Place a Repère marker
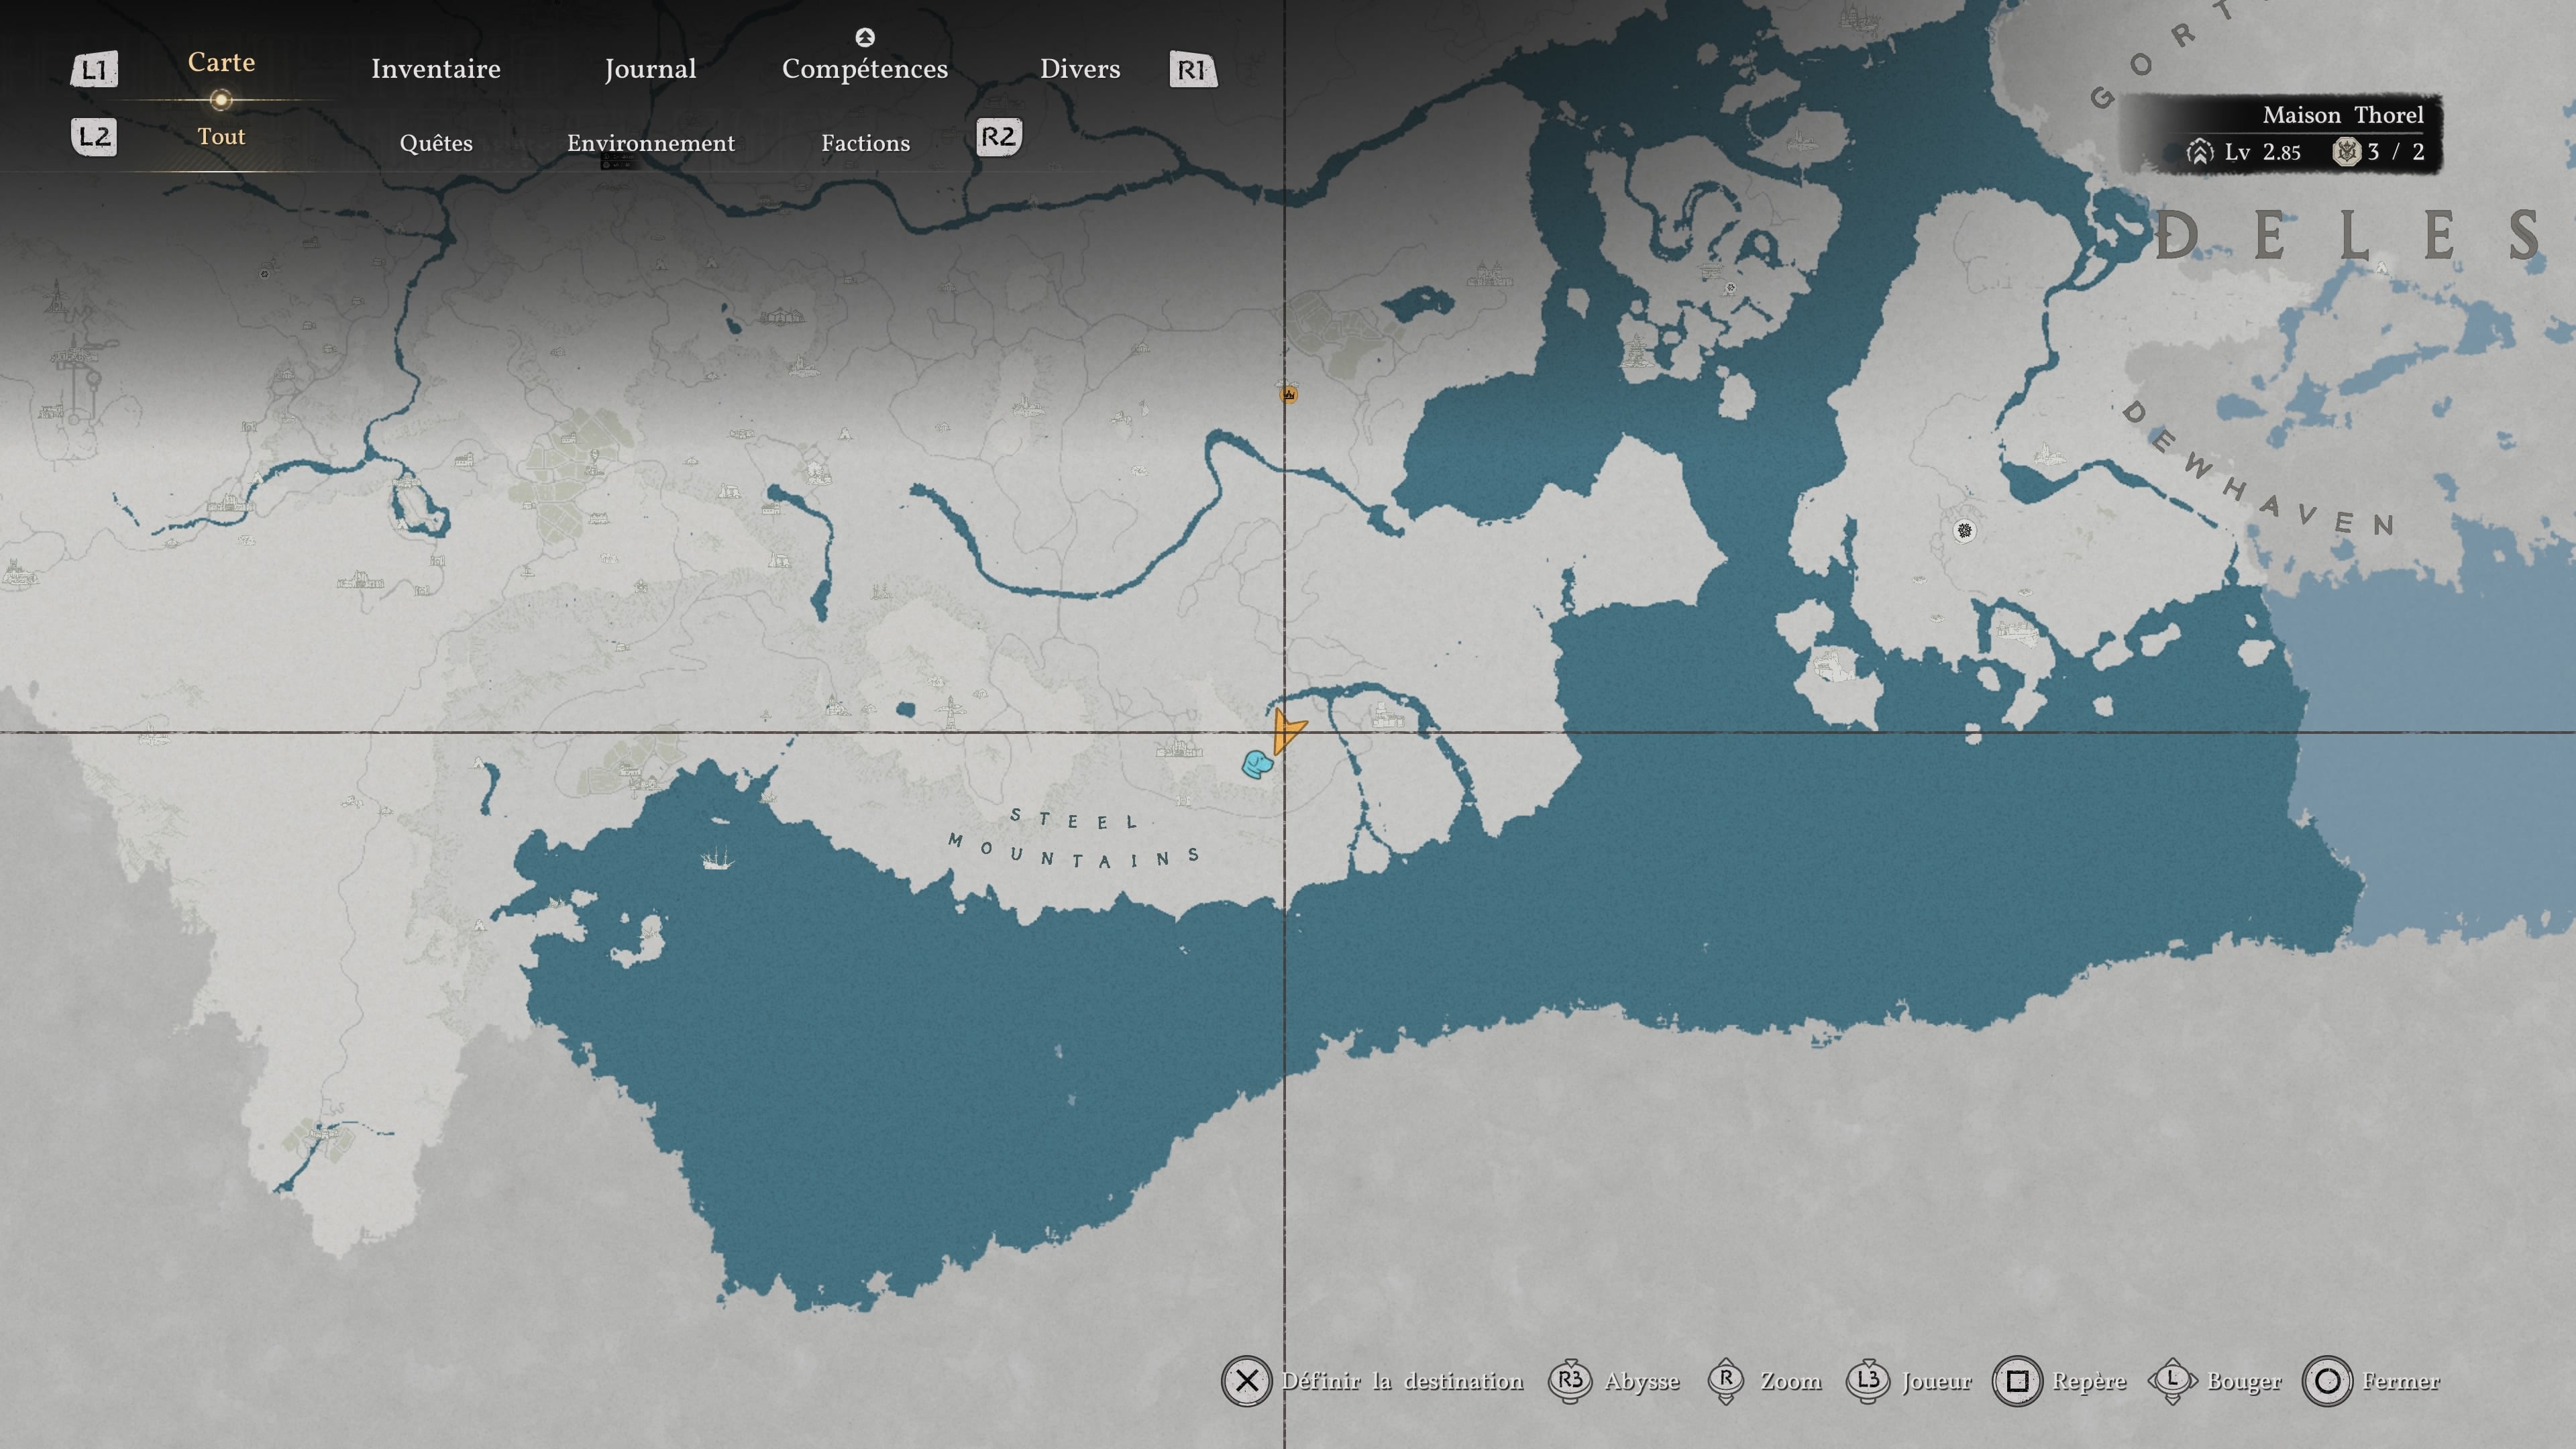This screenshot has height=1449, width=2576. (2089, 1382)
